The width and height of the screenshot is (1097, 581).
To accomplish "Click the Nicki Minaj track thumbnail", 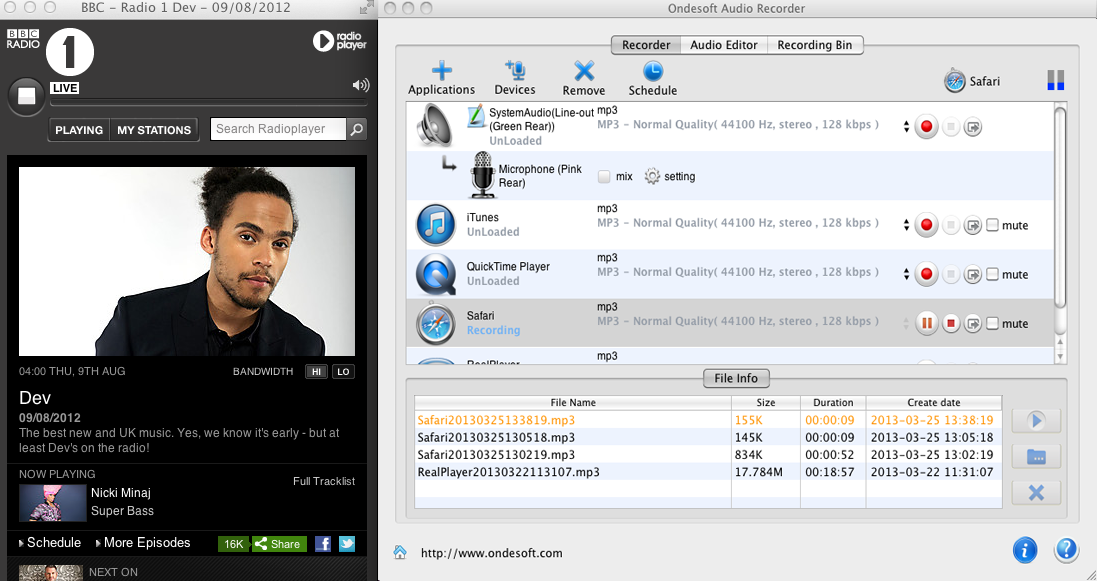I will [x=52, y=503].
